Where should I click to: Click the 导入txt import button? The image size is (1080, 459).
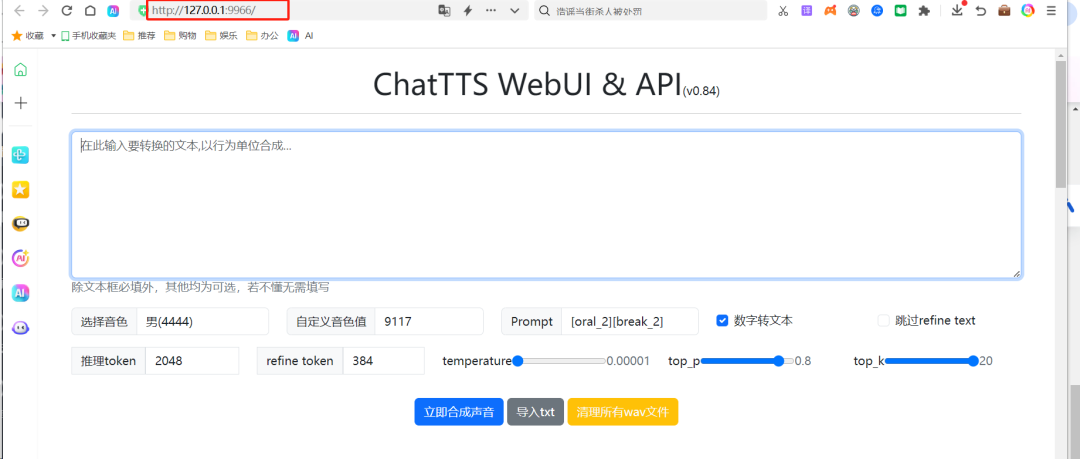[x=536, y=412]
